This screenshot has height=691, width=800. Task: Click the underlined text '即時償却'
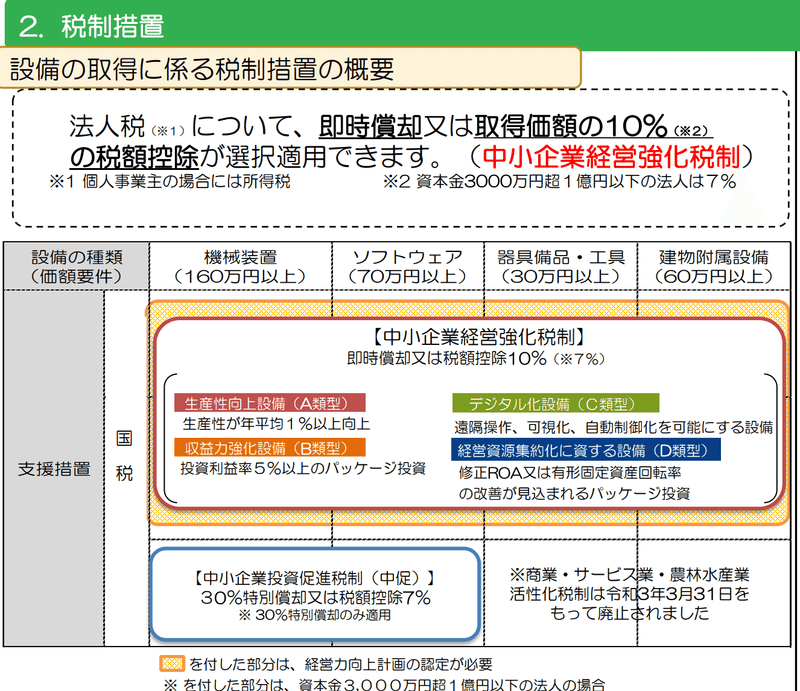coord(370,126)
